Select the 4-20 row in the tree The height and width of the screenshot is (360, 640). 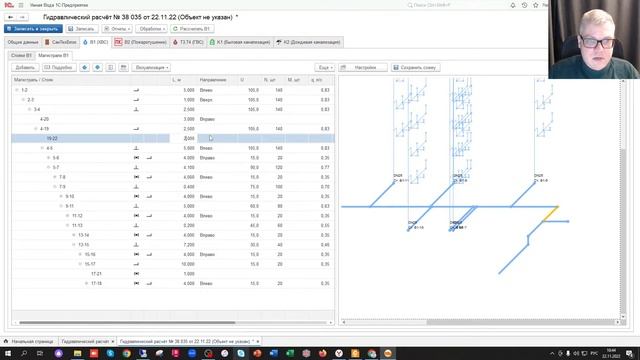173,119
